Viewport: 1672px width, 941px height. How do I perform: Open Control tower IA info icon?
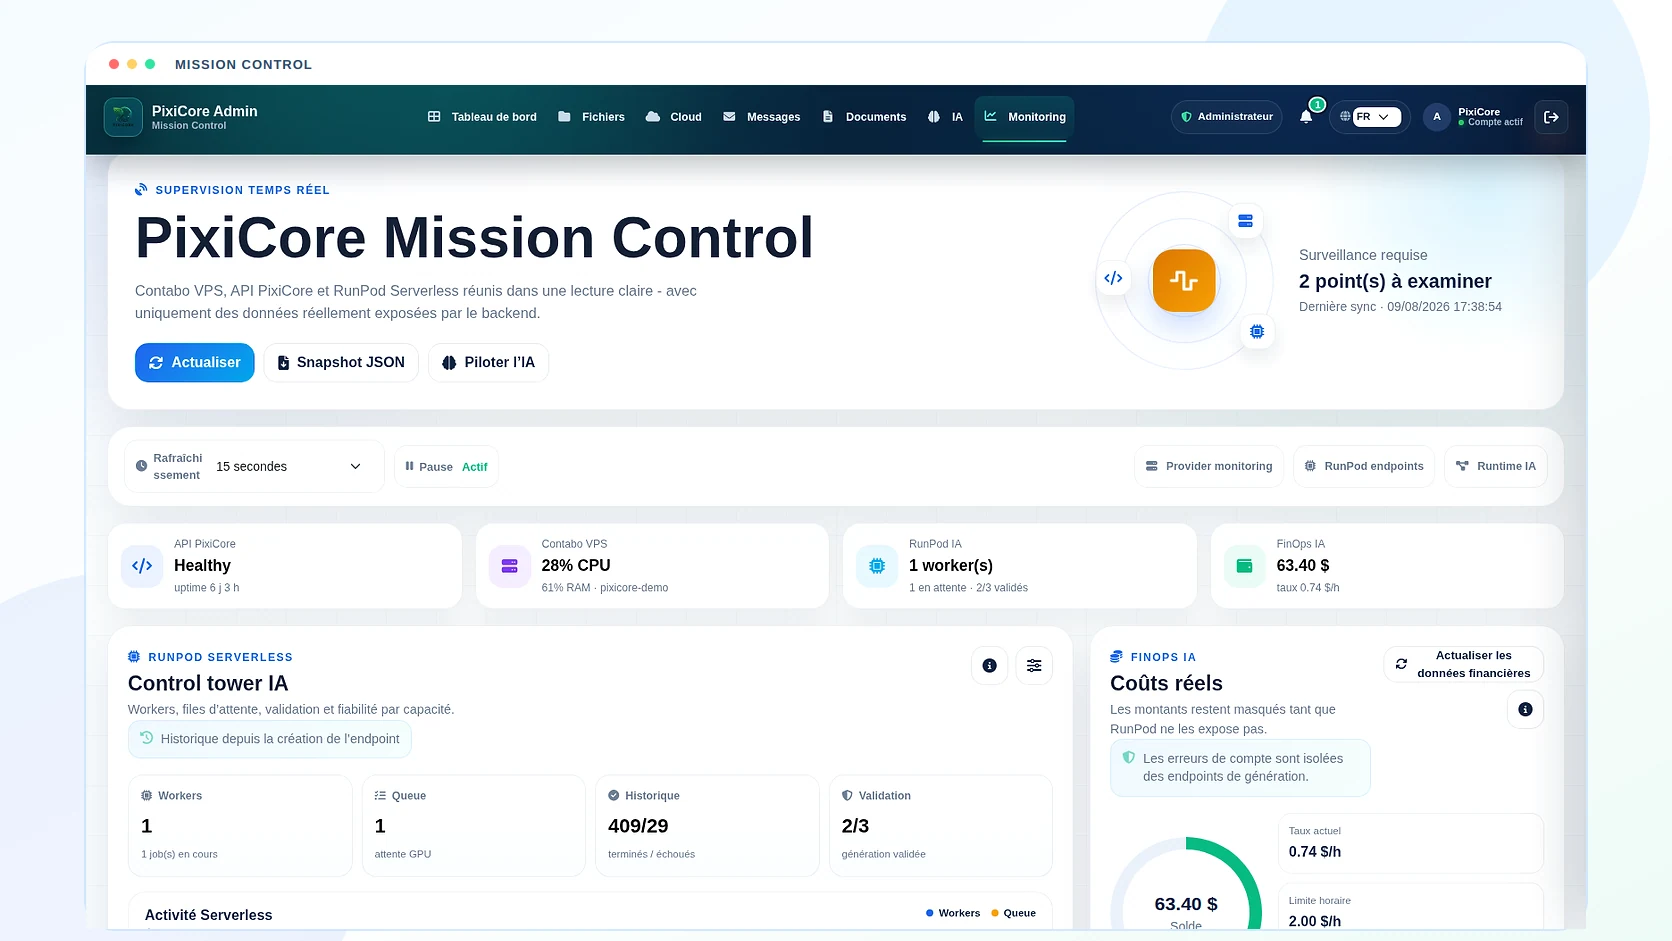click(x=989, y=665)
